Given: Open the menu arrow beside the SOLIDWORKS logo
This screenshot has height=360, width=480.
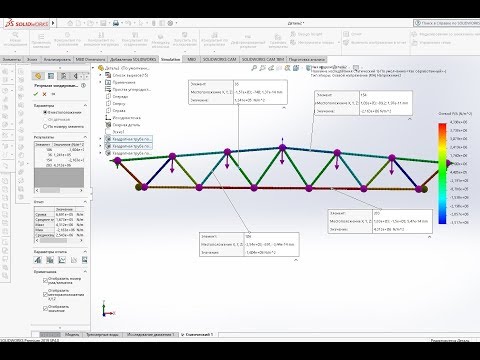Looking at the screenshot, I should [53, 23].
